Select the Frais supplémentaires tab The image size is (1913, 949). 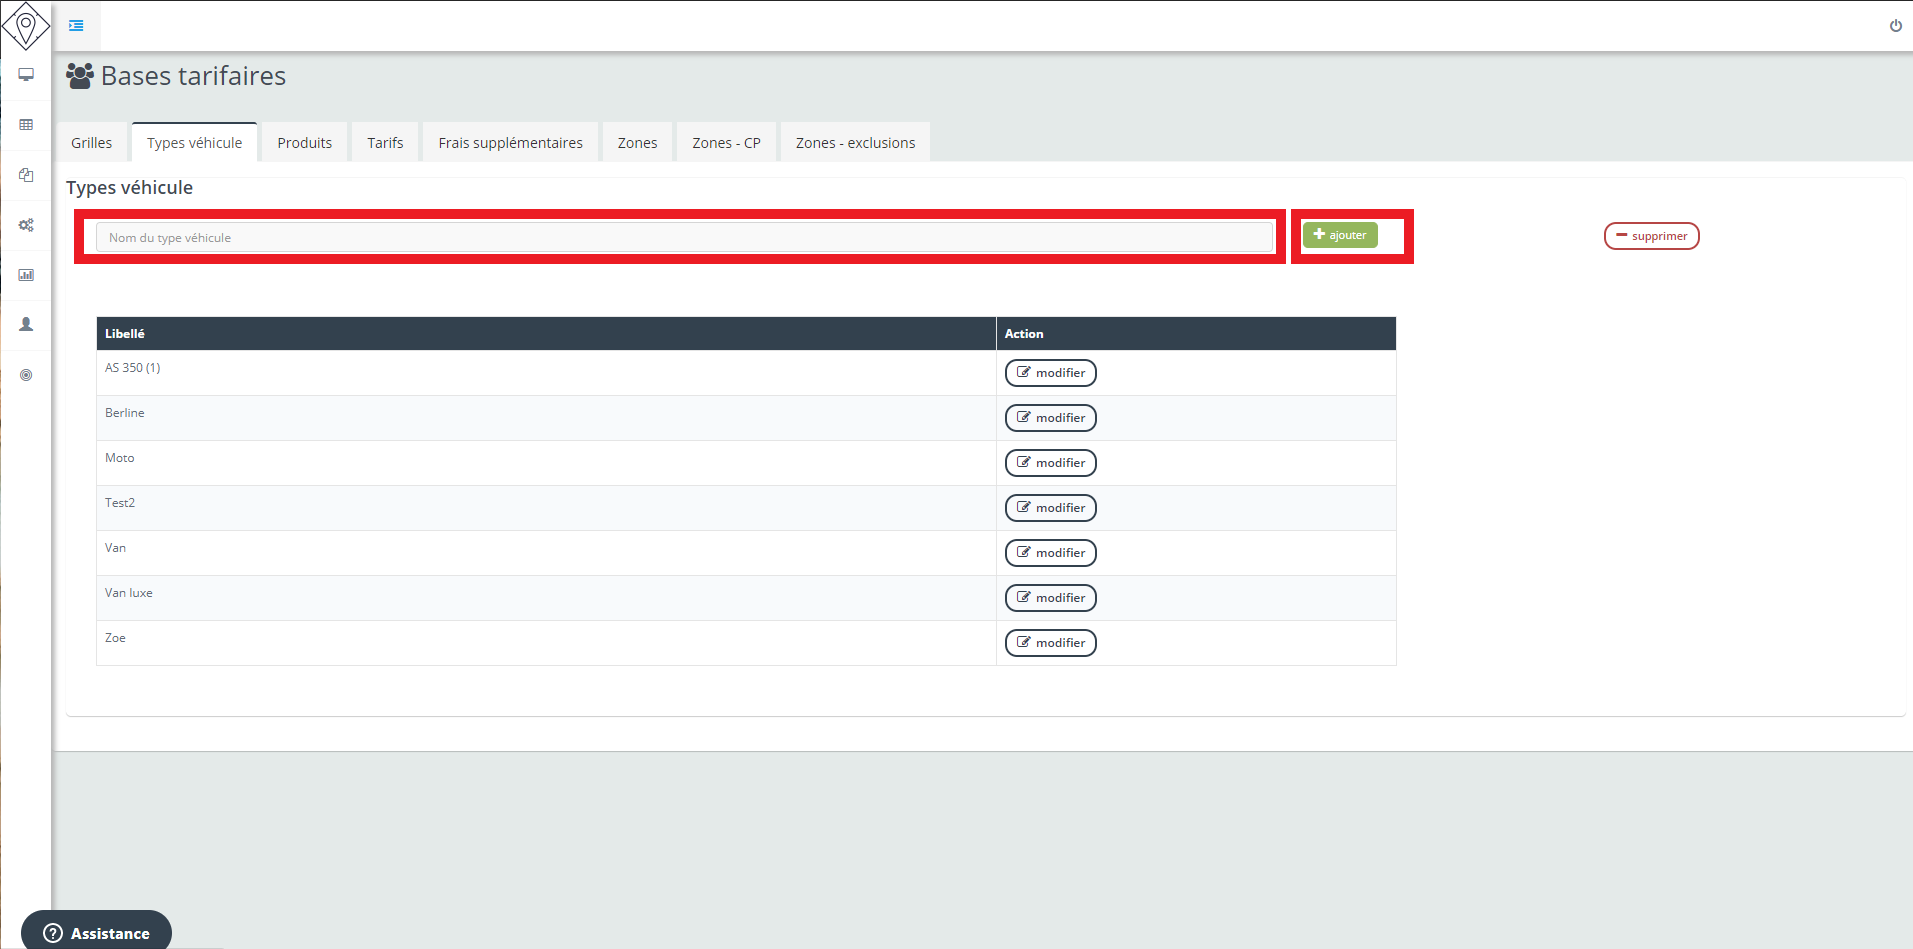click(510, 143)
